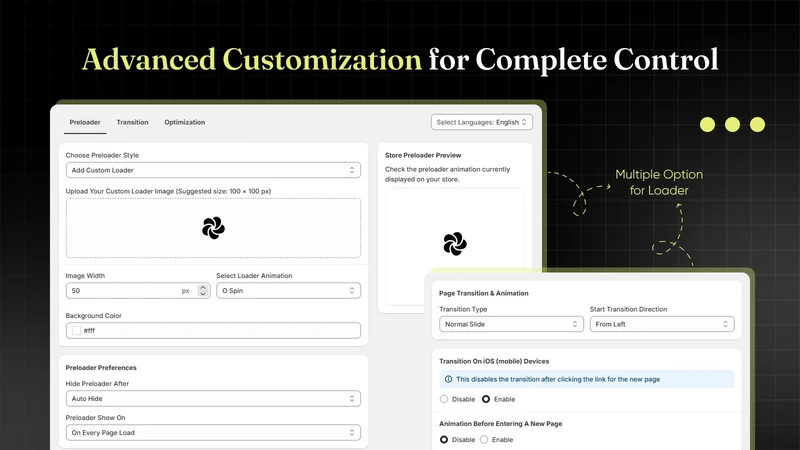Click the spiral icon in Store Preloader Preview
800x450 pixels.
pos(455,244)
